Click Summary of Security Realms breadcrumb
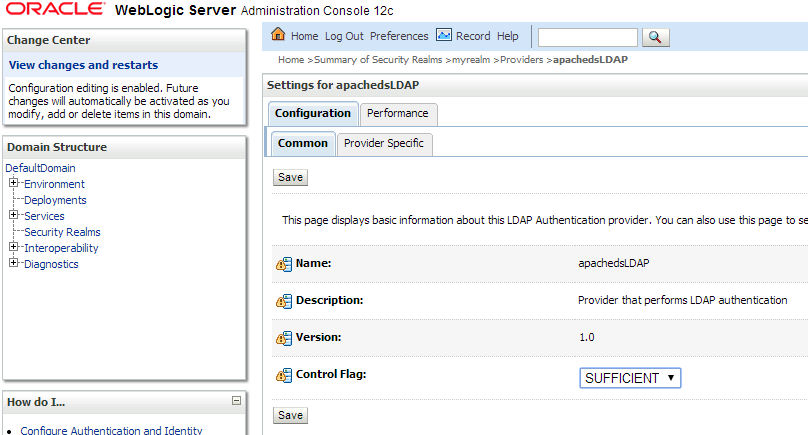 click(x=378, y=60)
